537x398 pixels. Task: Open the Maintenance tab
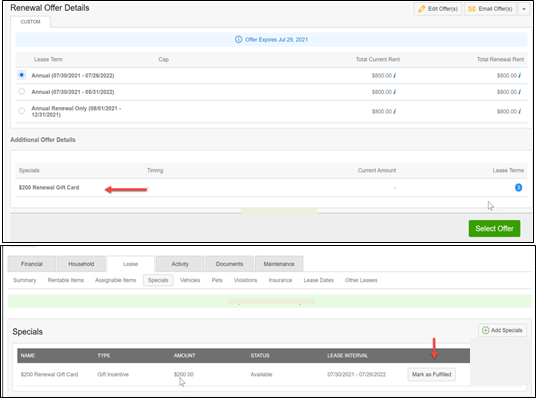[x=279, y=264]
